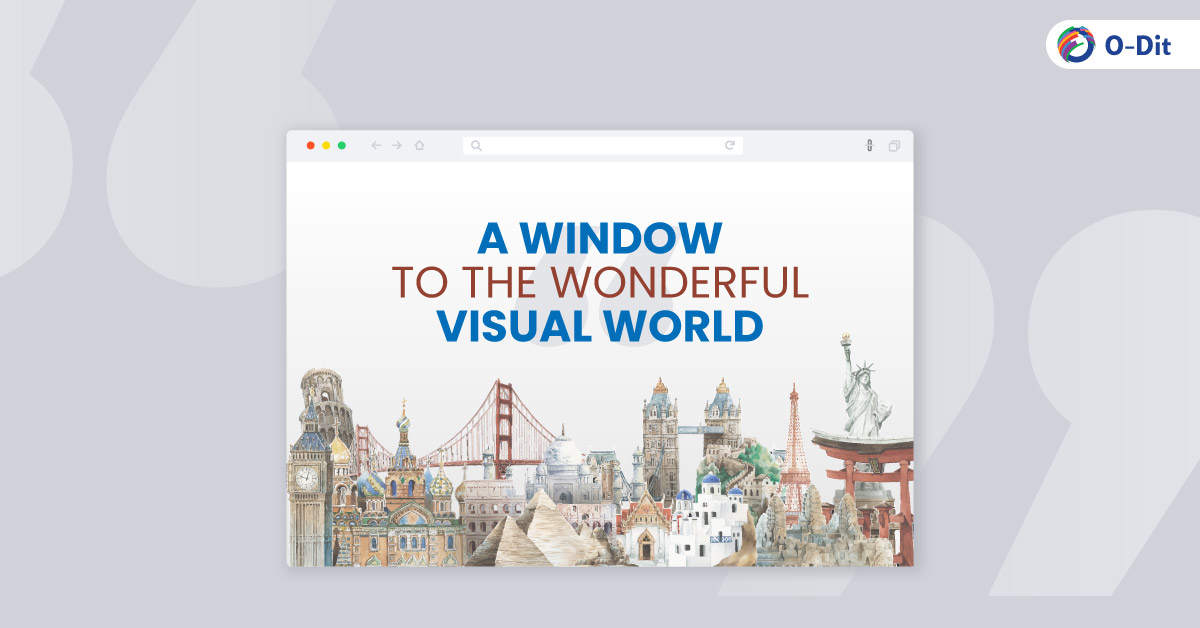Click the search magnifier in the address bar
The image size is (1200, 628).
[x=475, y=144]
